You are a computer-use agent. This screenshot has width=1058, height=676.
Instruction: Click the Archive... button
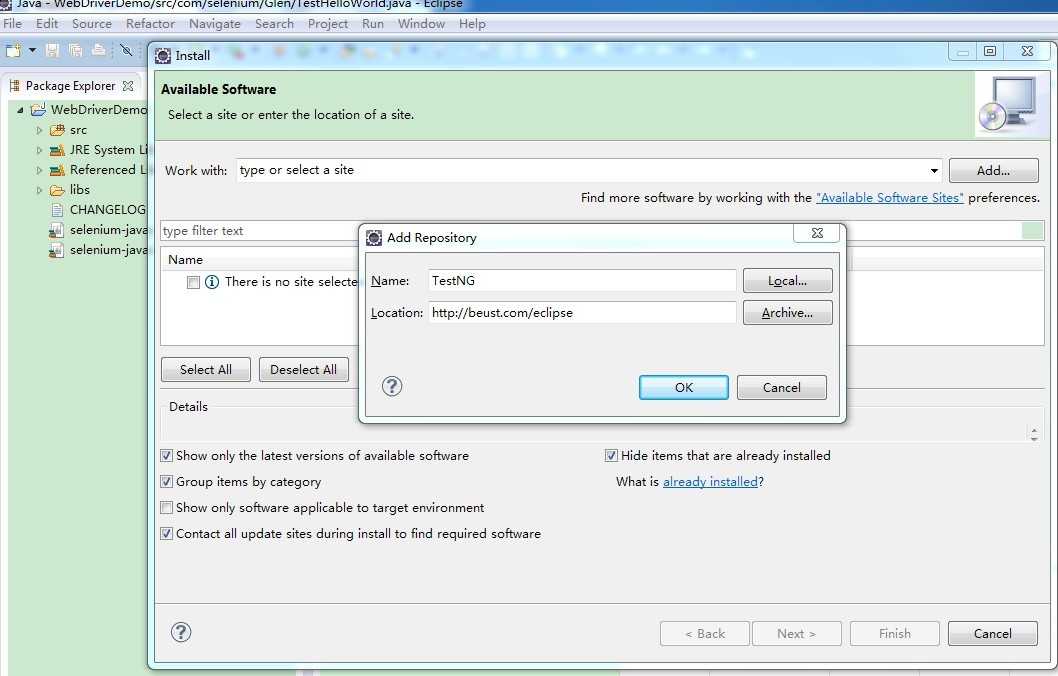[787, 313]
